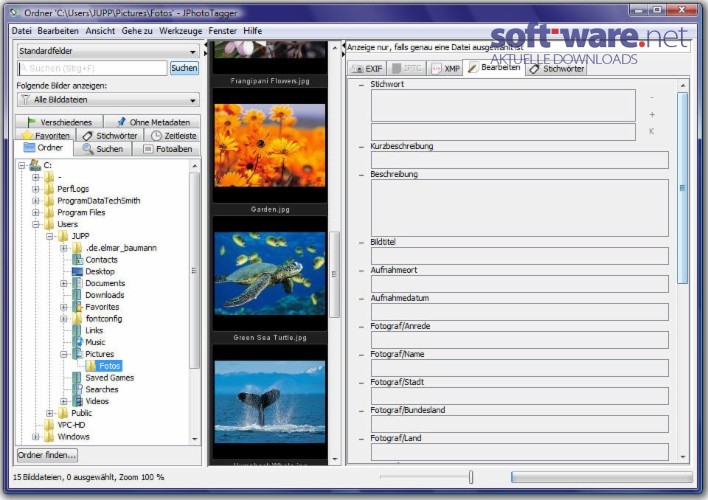
Task: Click the Ordner finden... button
Action: (47, 455)
